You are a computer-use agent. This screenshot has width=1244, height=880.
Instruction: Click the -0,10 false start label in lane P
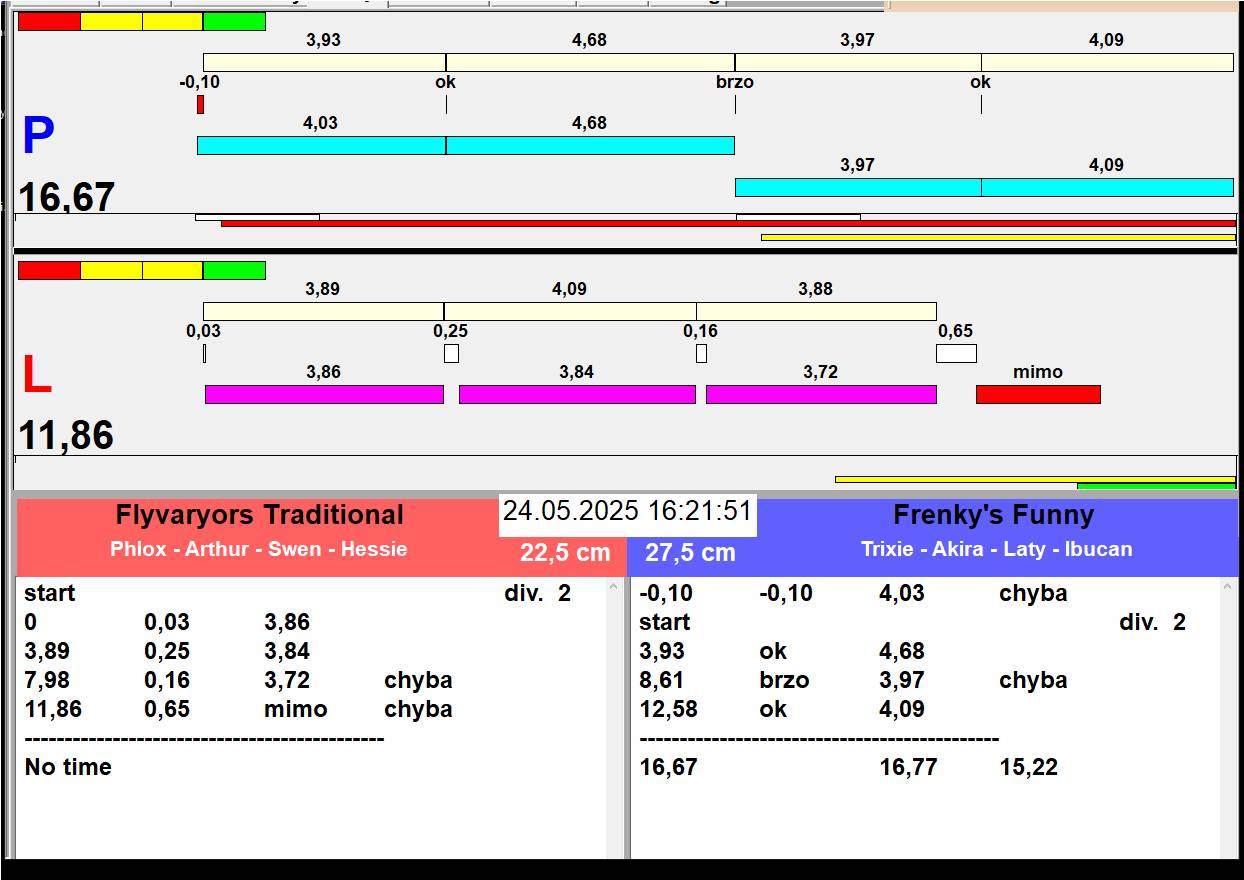click(199, 82)
